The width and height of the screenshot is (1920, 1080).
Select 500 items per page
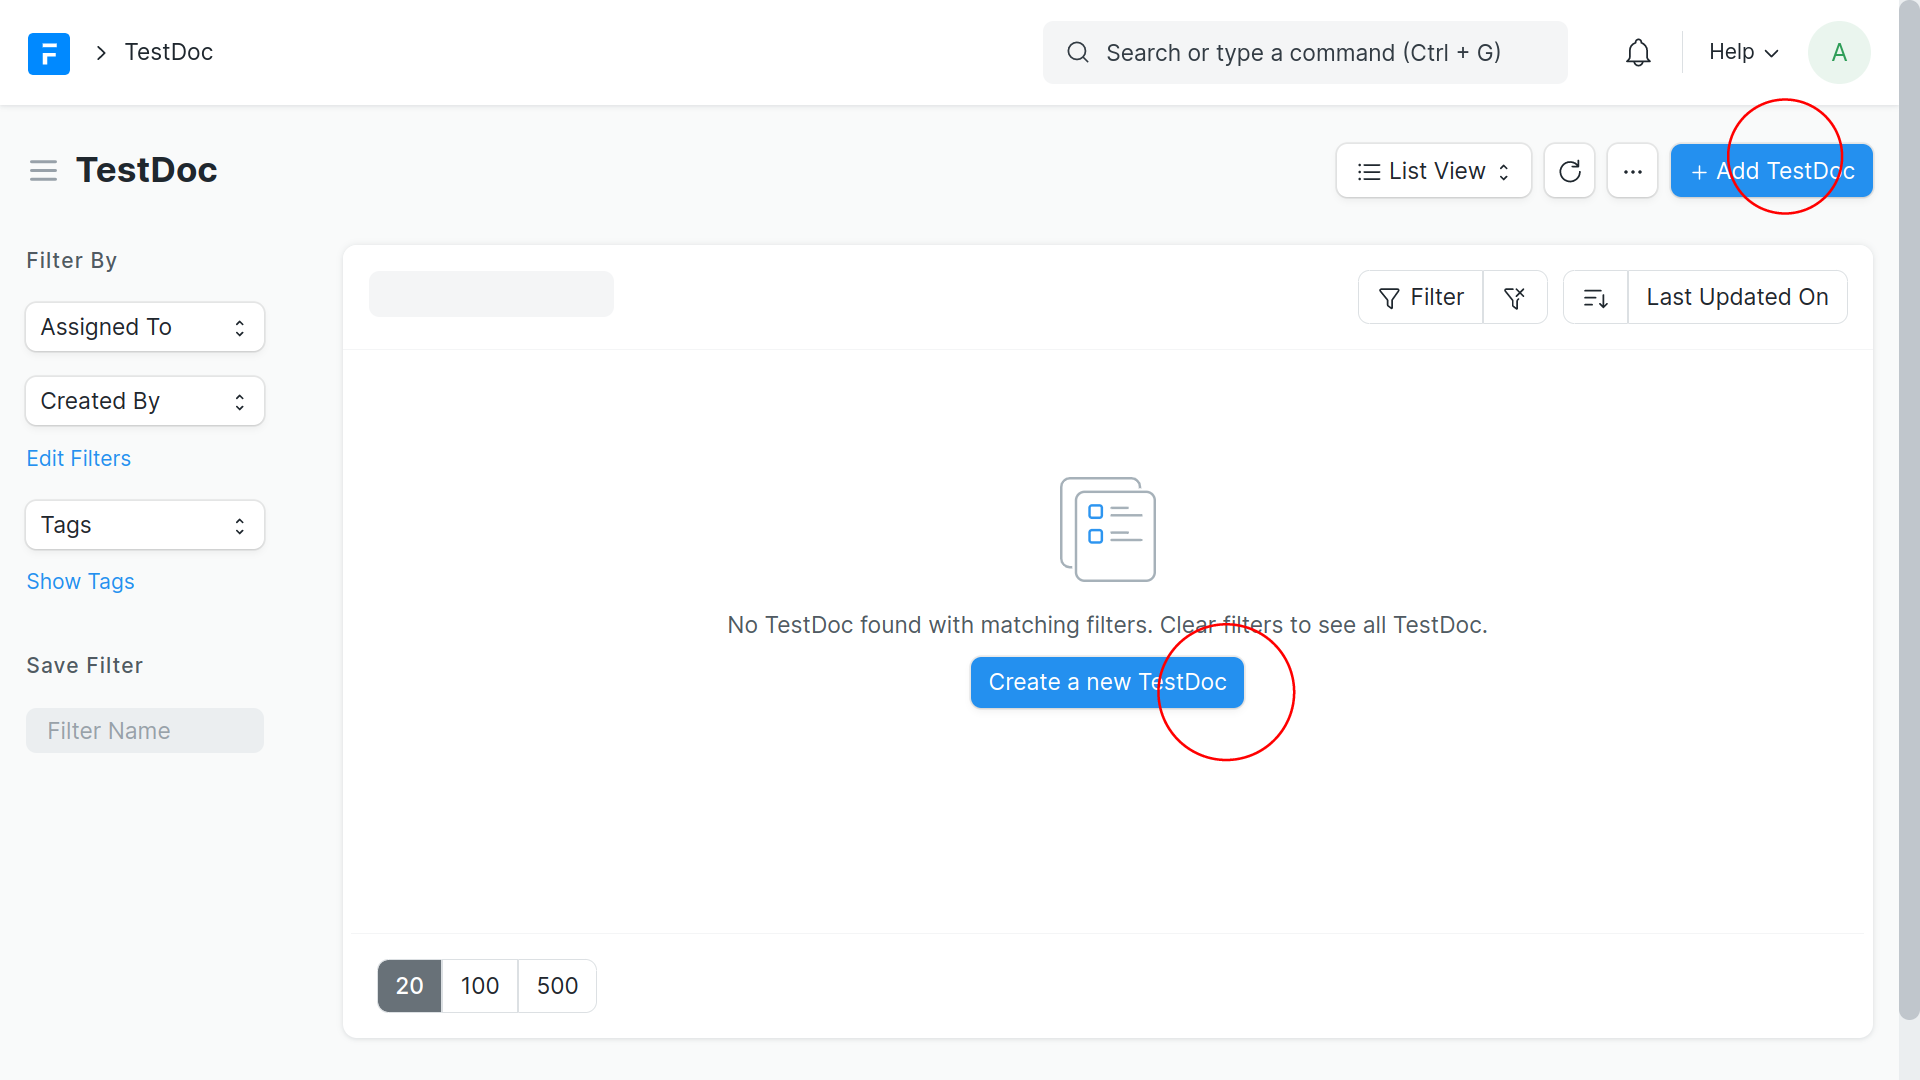pos(555,985)
